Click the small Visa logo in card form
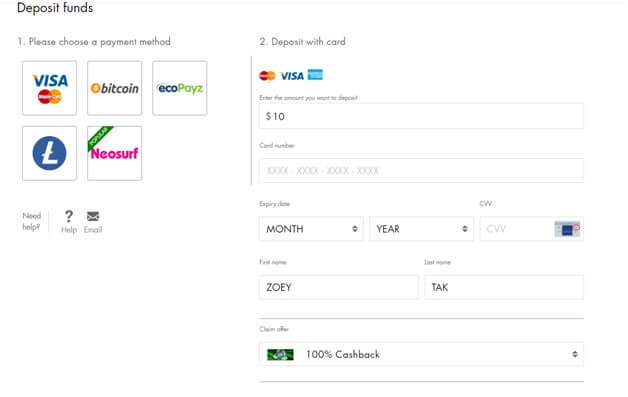 click(x=292, y=76)
